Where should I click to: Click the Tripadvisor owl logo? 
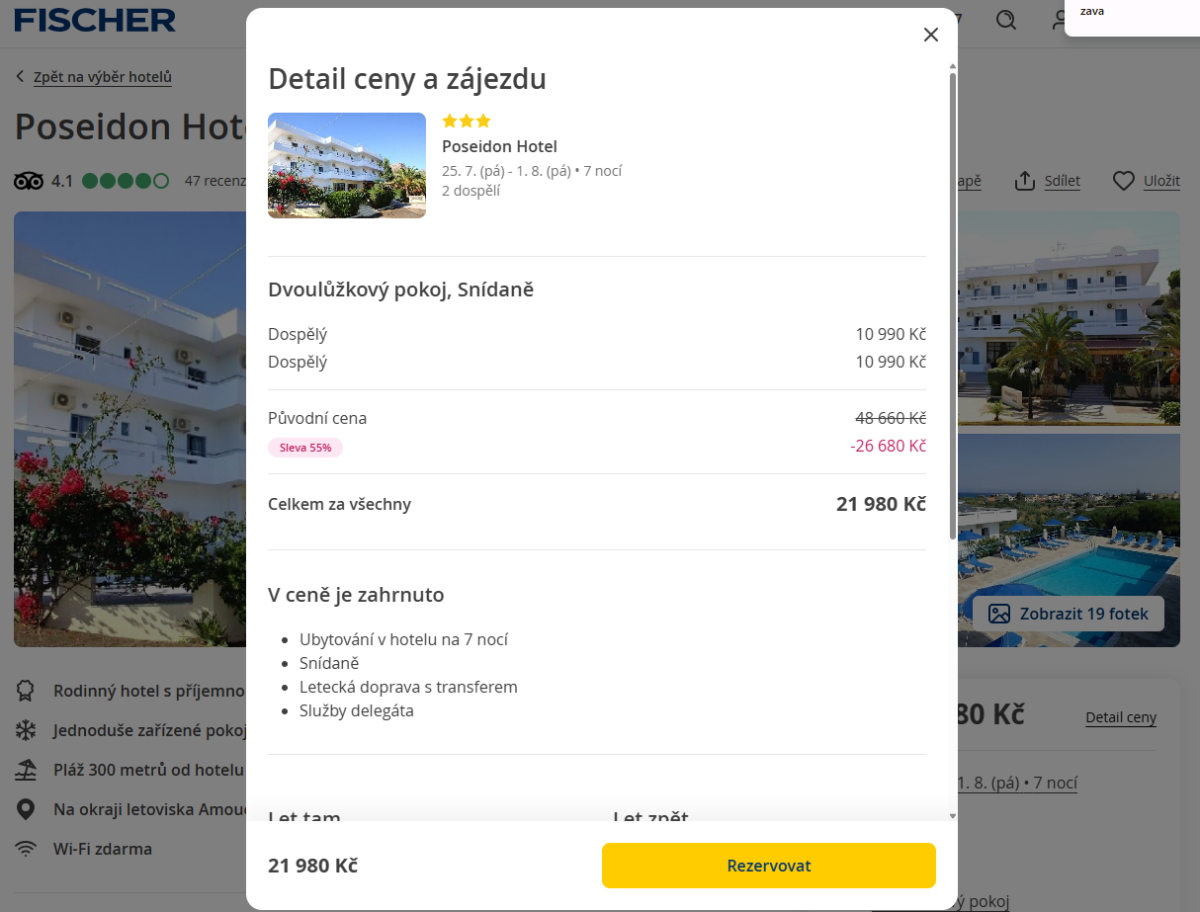click(x=29, y=181)
